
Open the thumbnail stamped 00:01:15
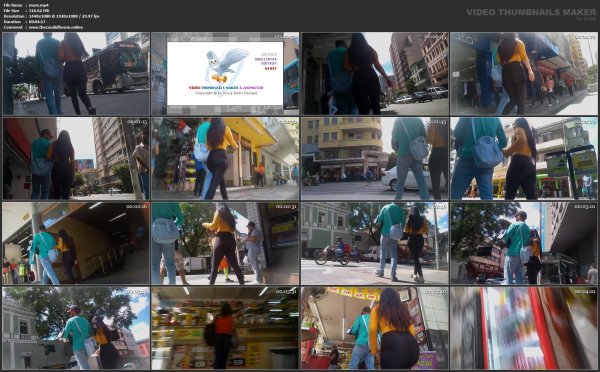pos(76,158)
